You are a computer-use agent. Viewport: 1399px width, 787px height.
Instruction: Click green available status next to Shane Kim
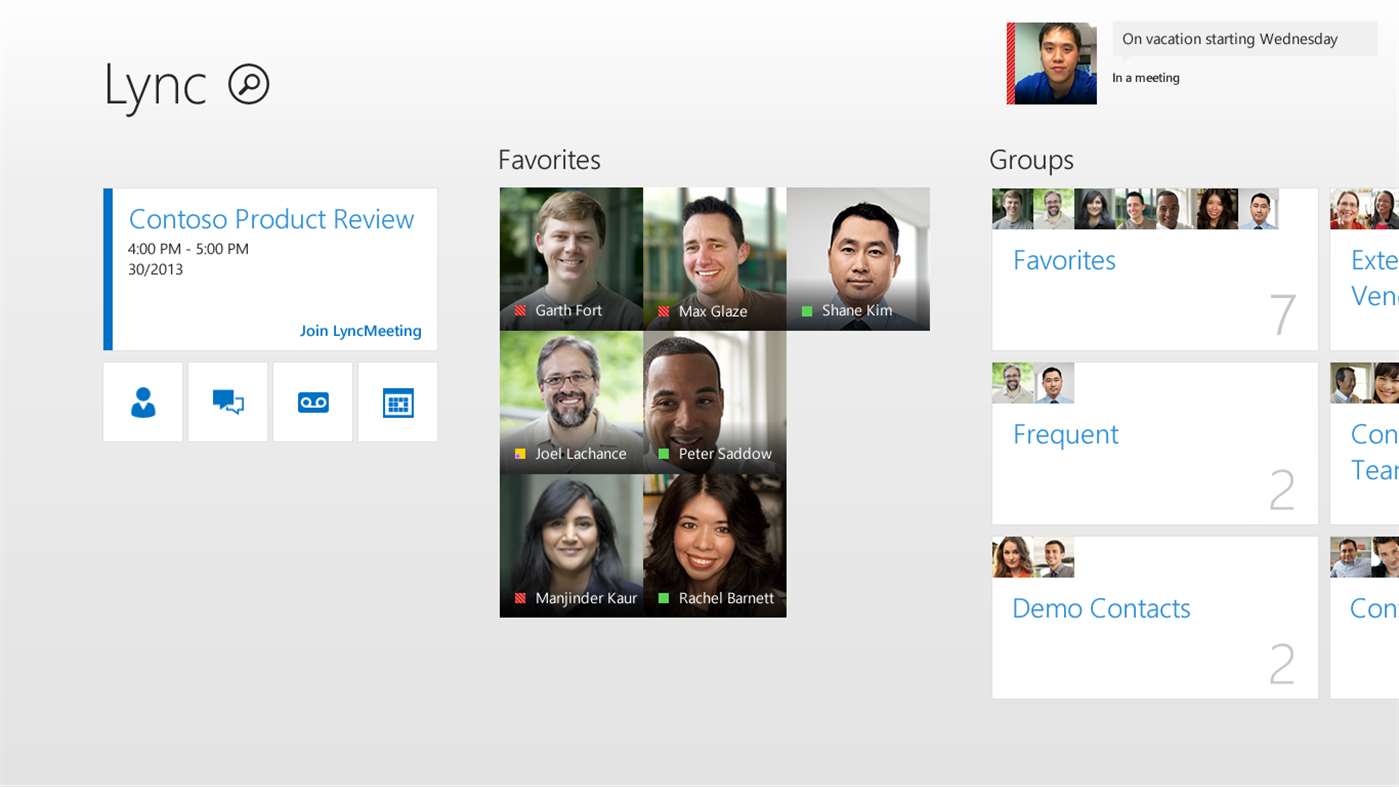807,311
